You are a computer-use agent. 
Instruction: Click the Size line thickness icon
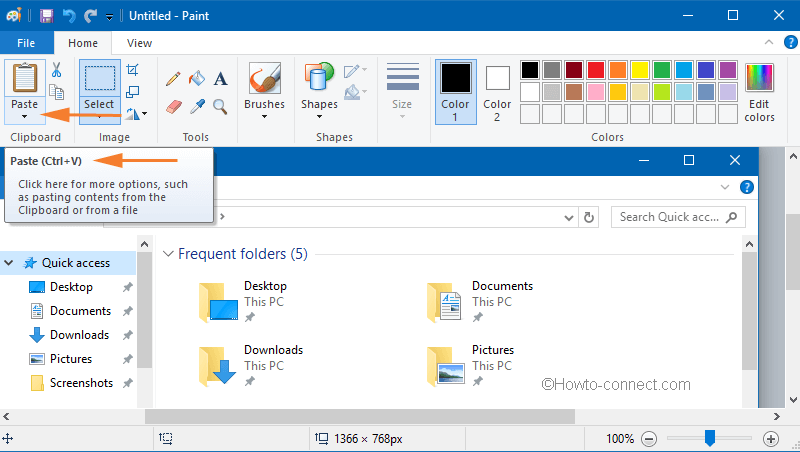(x=403, y=77)
